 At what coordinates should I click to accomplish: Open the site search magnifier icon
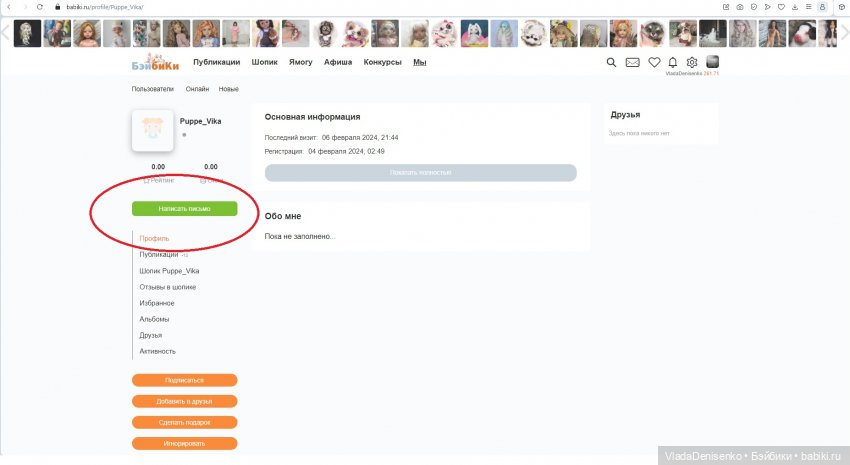coord(612,62)
